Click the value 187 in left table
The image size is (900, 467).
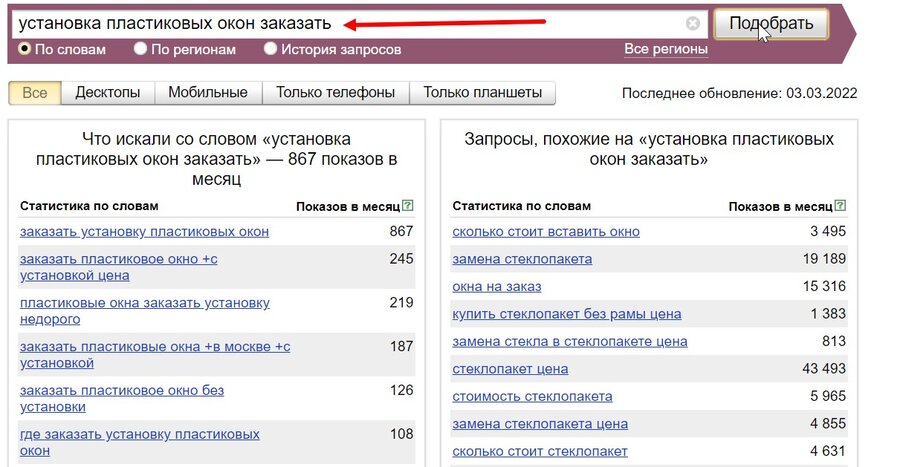click(x=401, y=347)
